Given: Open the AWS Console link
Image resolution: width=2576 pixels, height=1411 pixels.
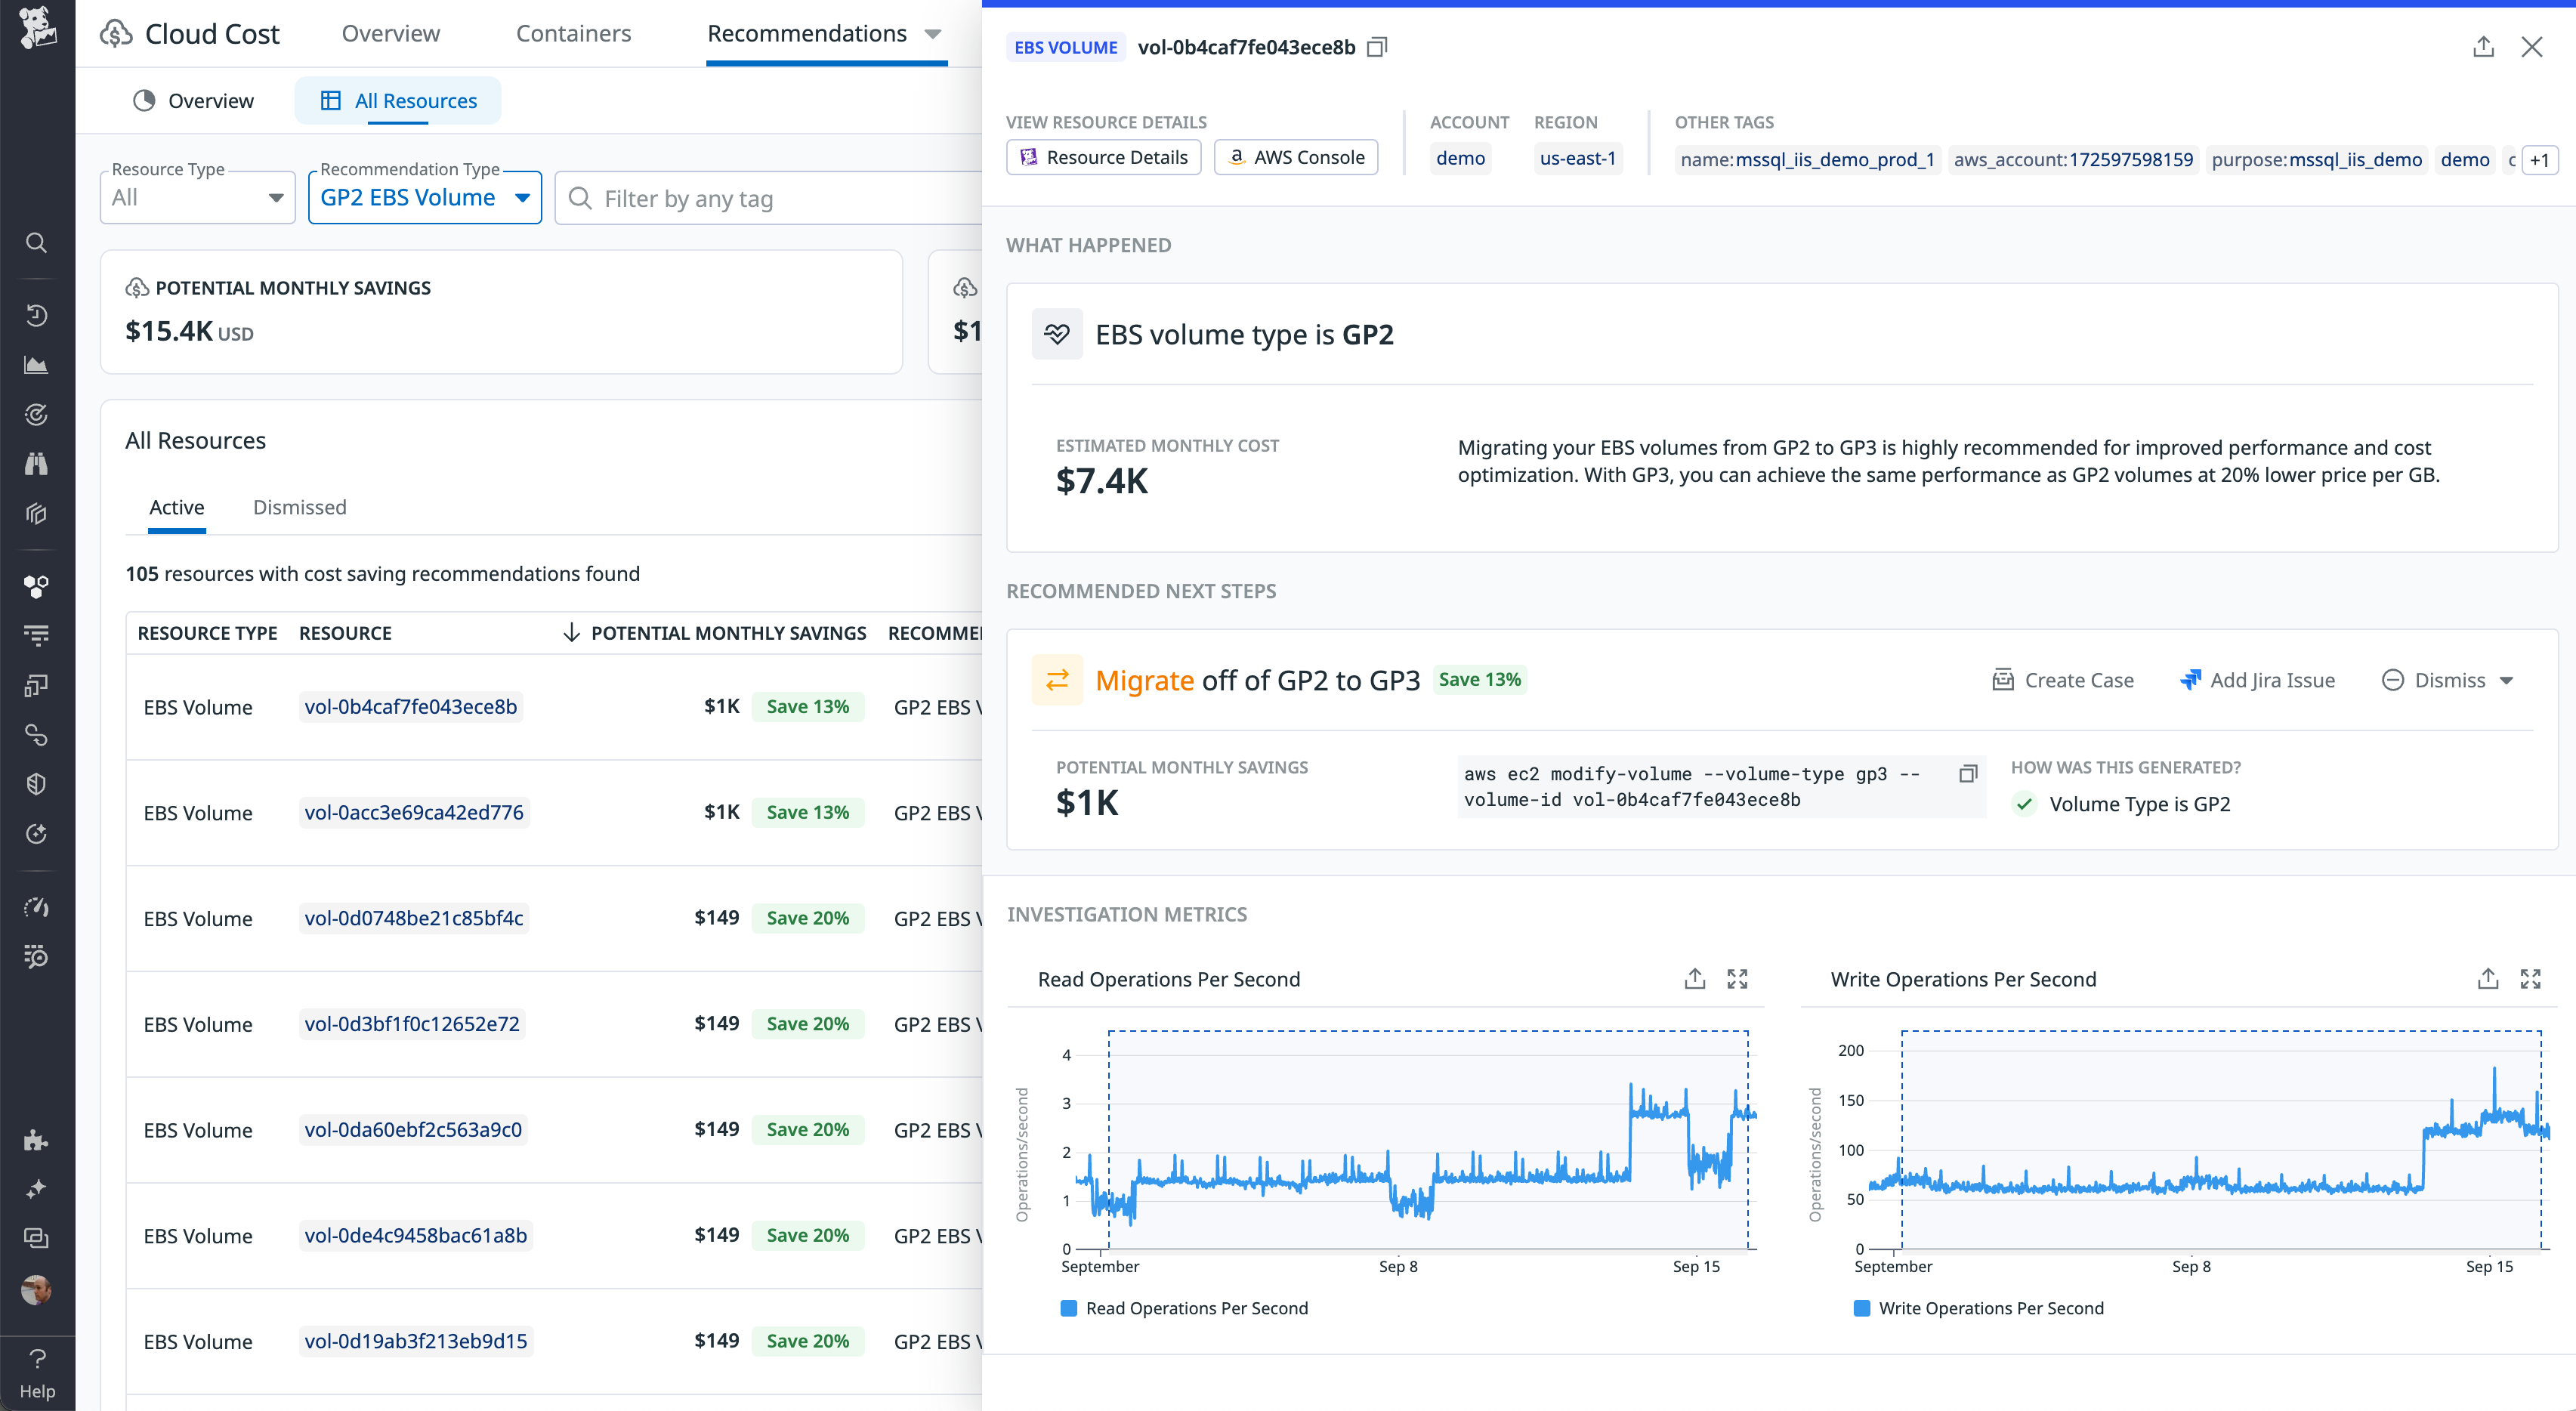Looking at the screenshot, I should (1296, 157).
